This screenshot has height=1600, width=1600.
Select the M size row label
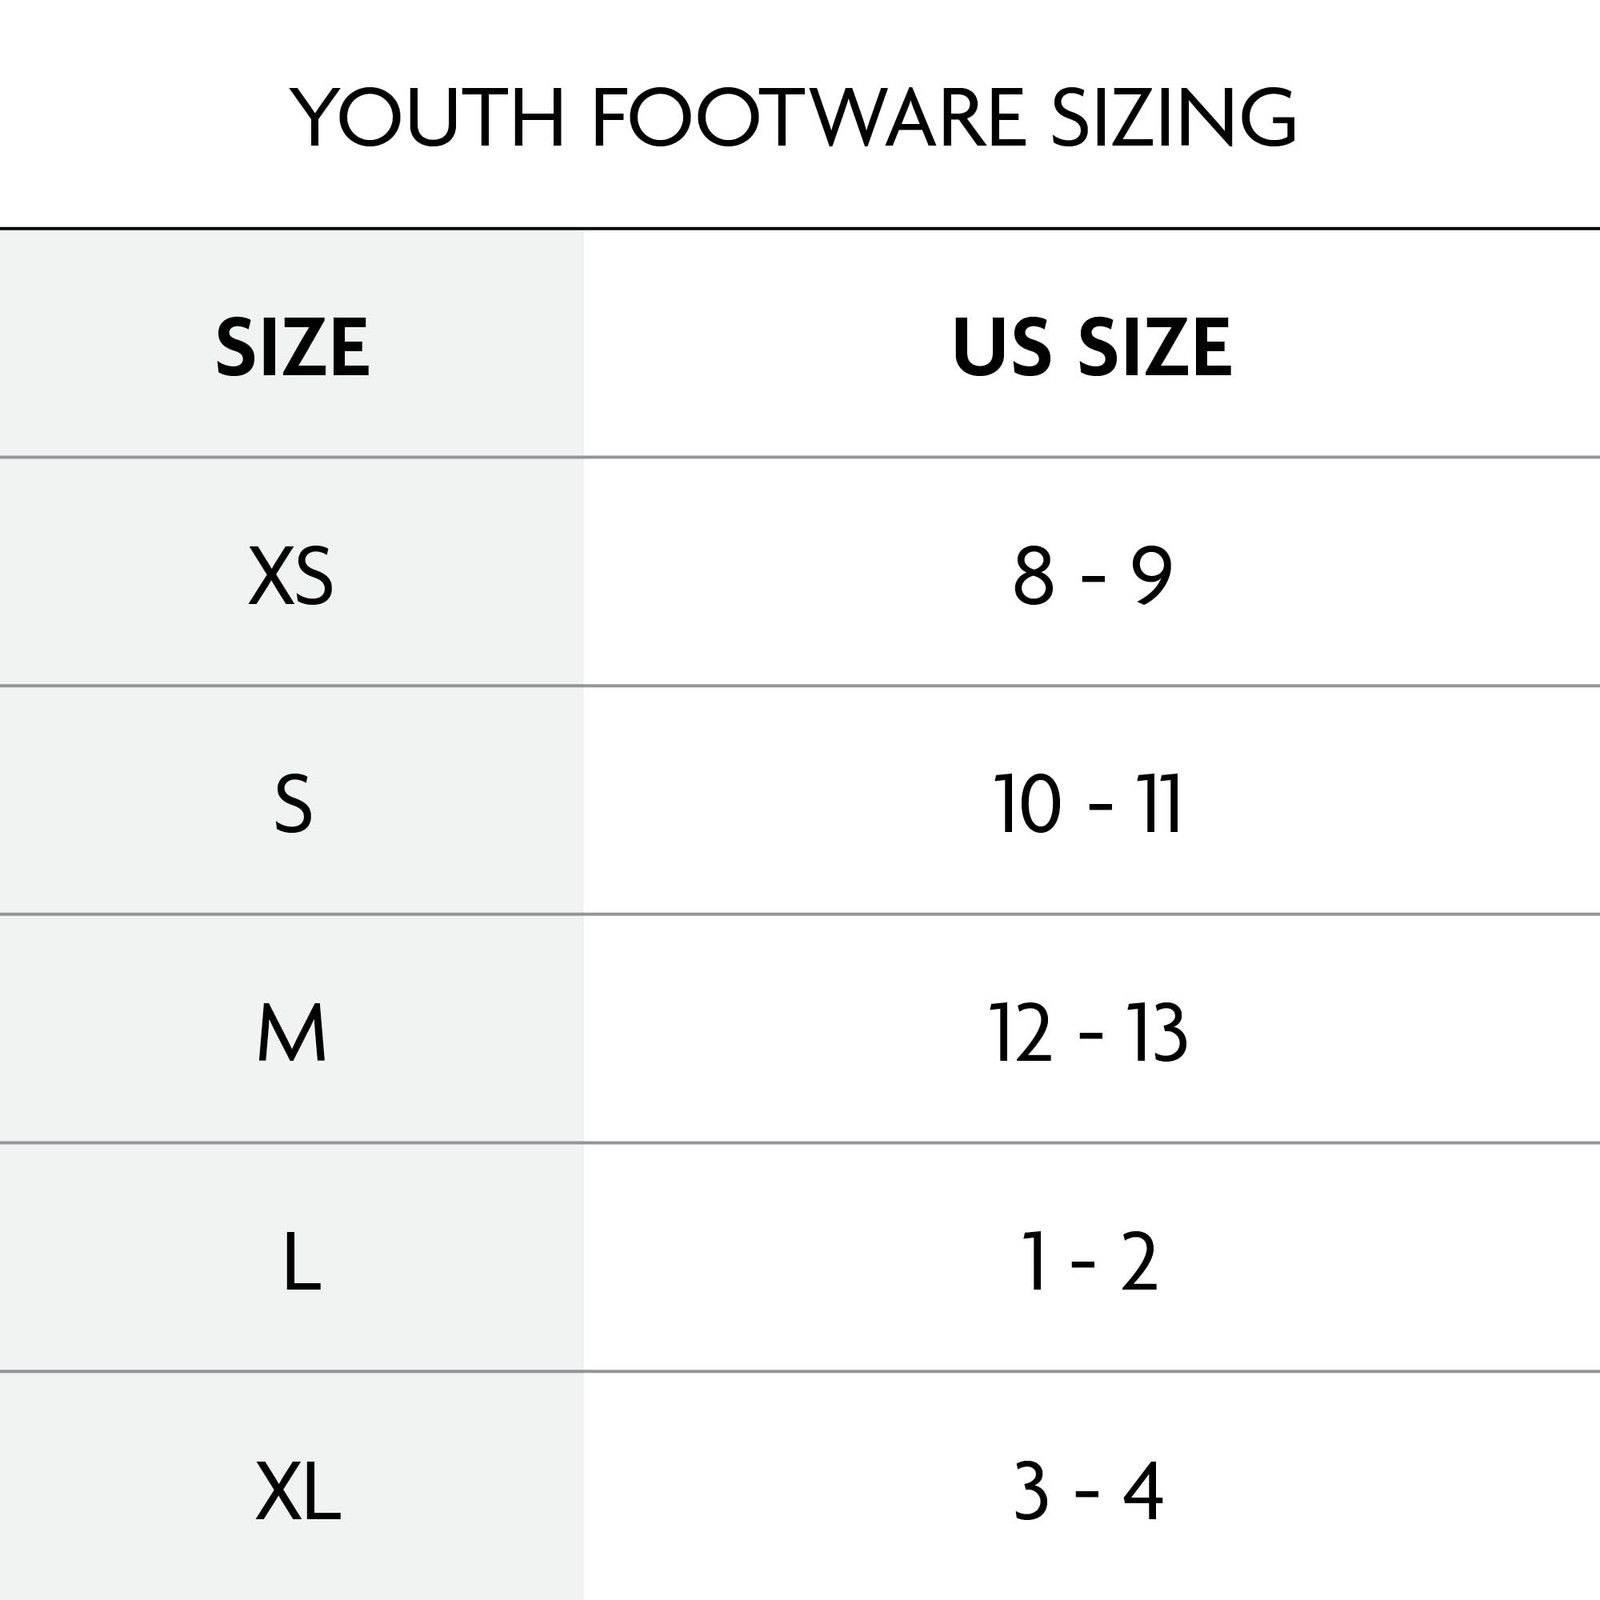[x=292, y=1033]
